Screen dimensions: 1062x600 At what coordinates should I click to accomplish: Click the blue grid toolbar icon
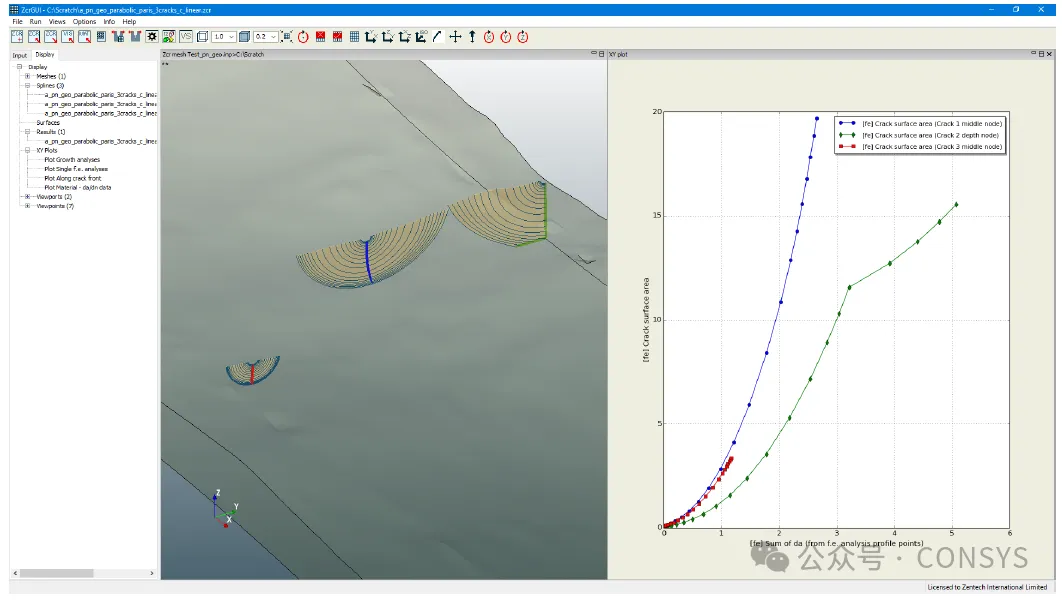(354, 37)
